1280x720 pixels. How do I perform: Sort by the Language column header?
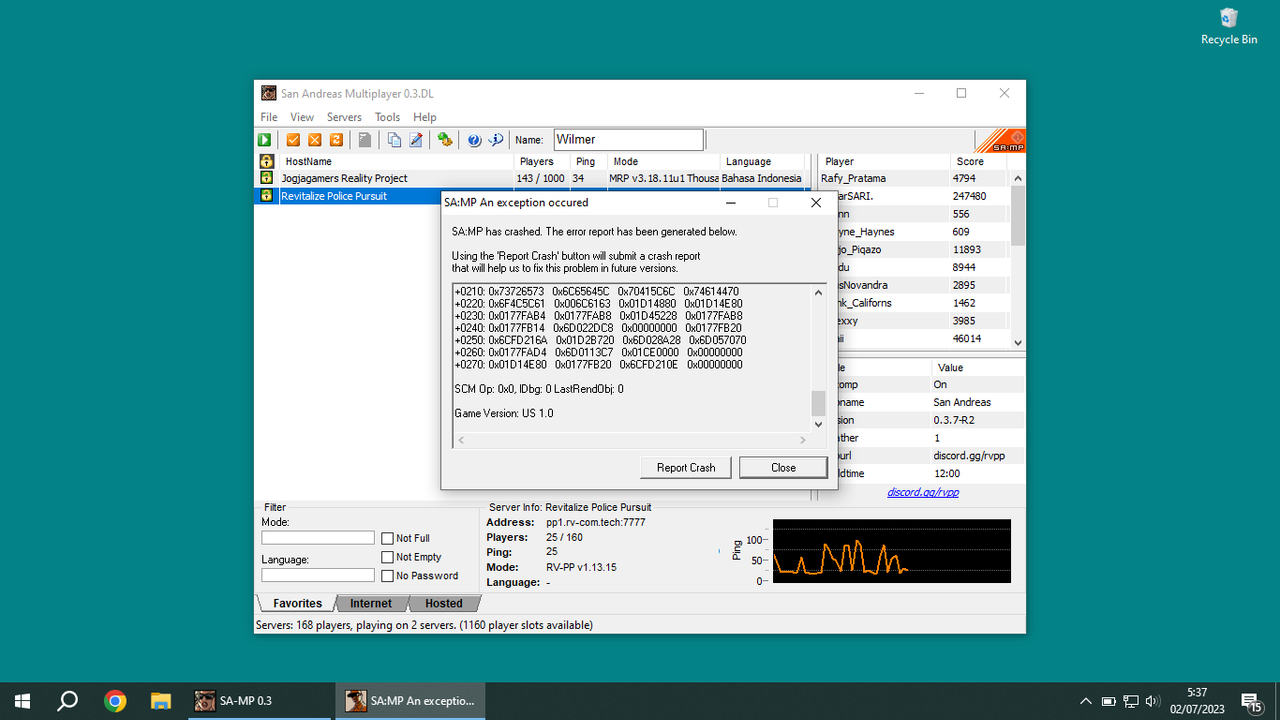point(762,161)
